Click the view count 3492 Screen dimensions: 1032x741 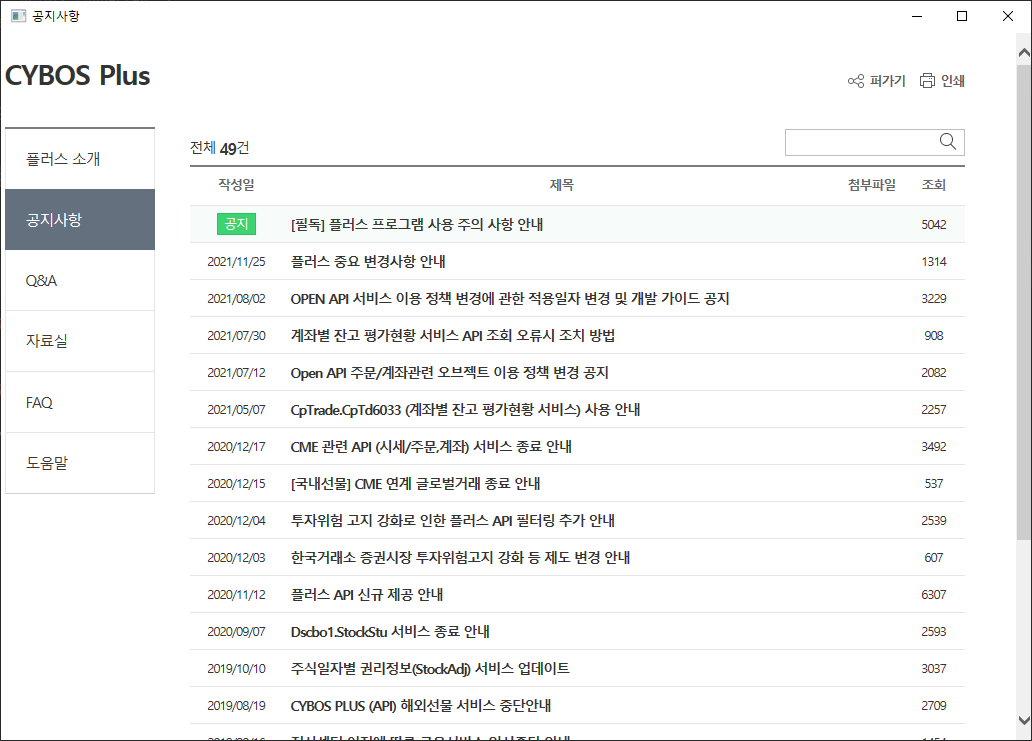[933, 447]
